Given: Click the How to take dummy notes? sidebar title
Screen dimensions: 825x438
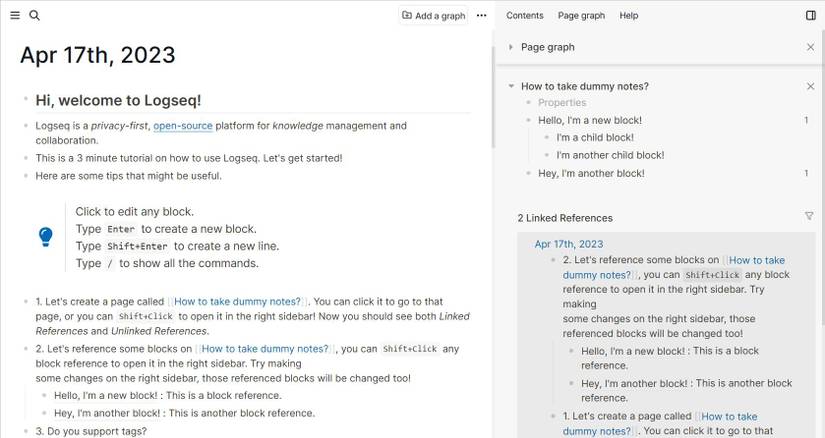Looking at the screenshot, I should (585, 86).
